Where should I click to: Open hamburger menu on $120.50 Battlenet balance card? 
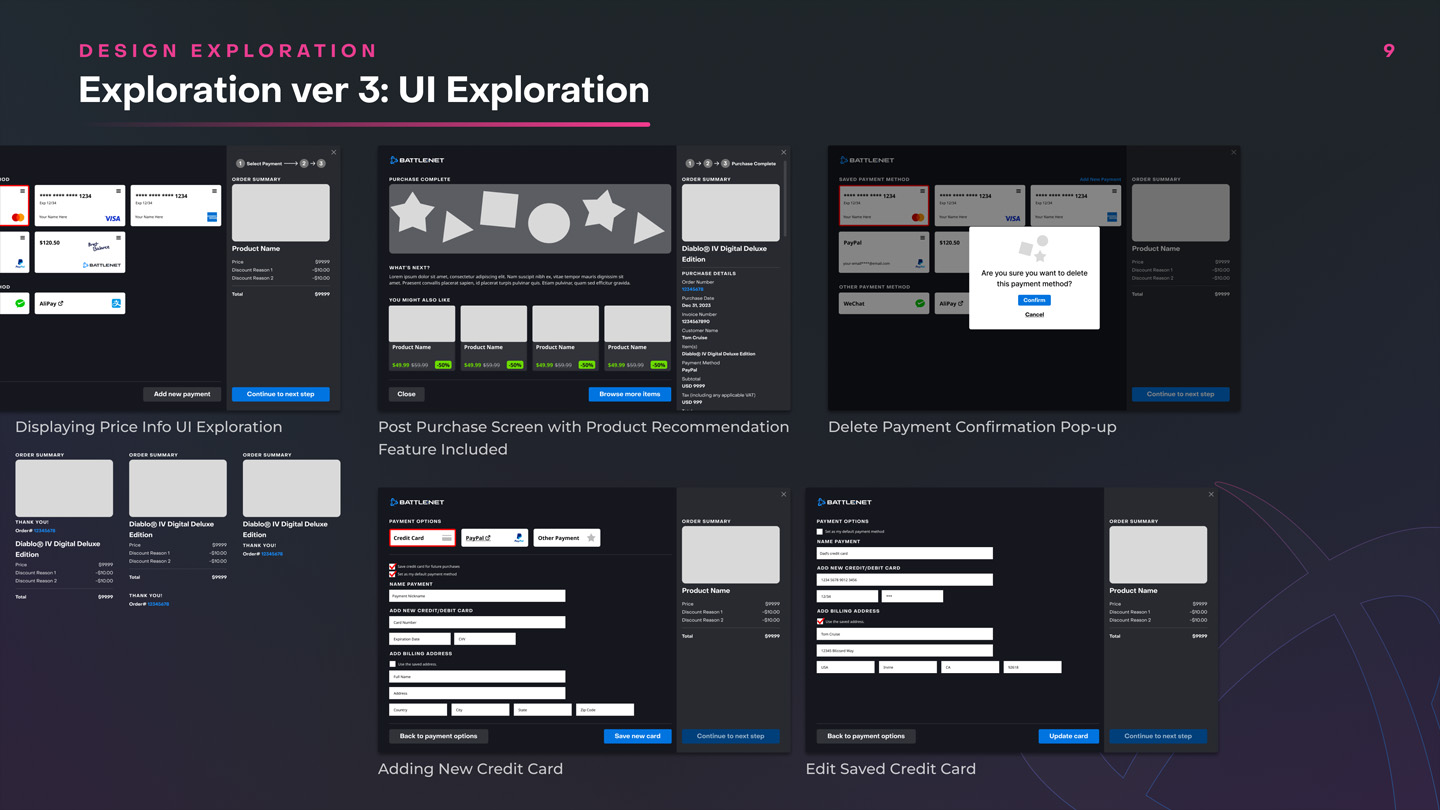pos(118,238)
